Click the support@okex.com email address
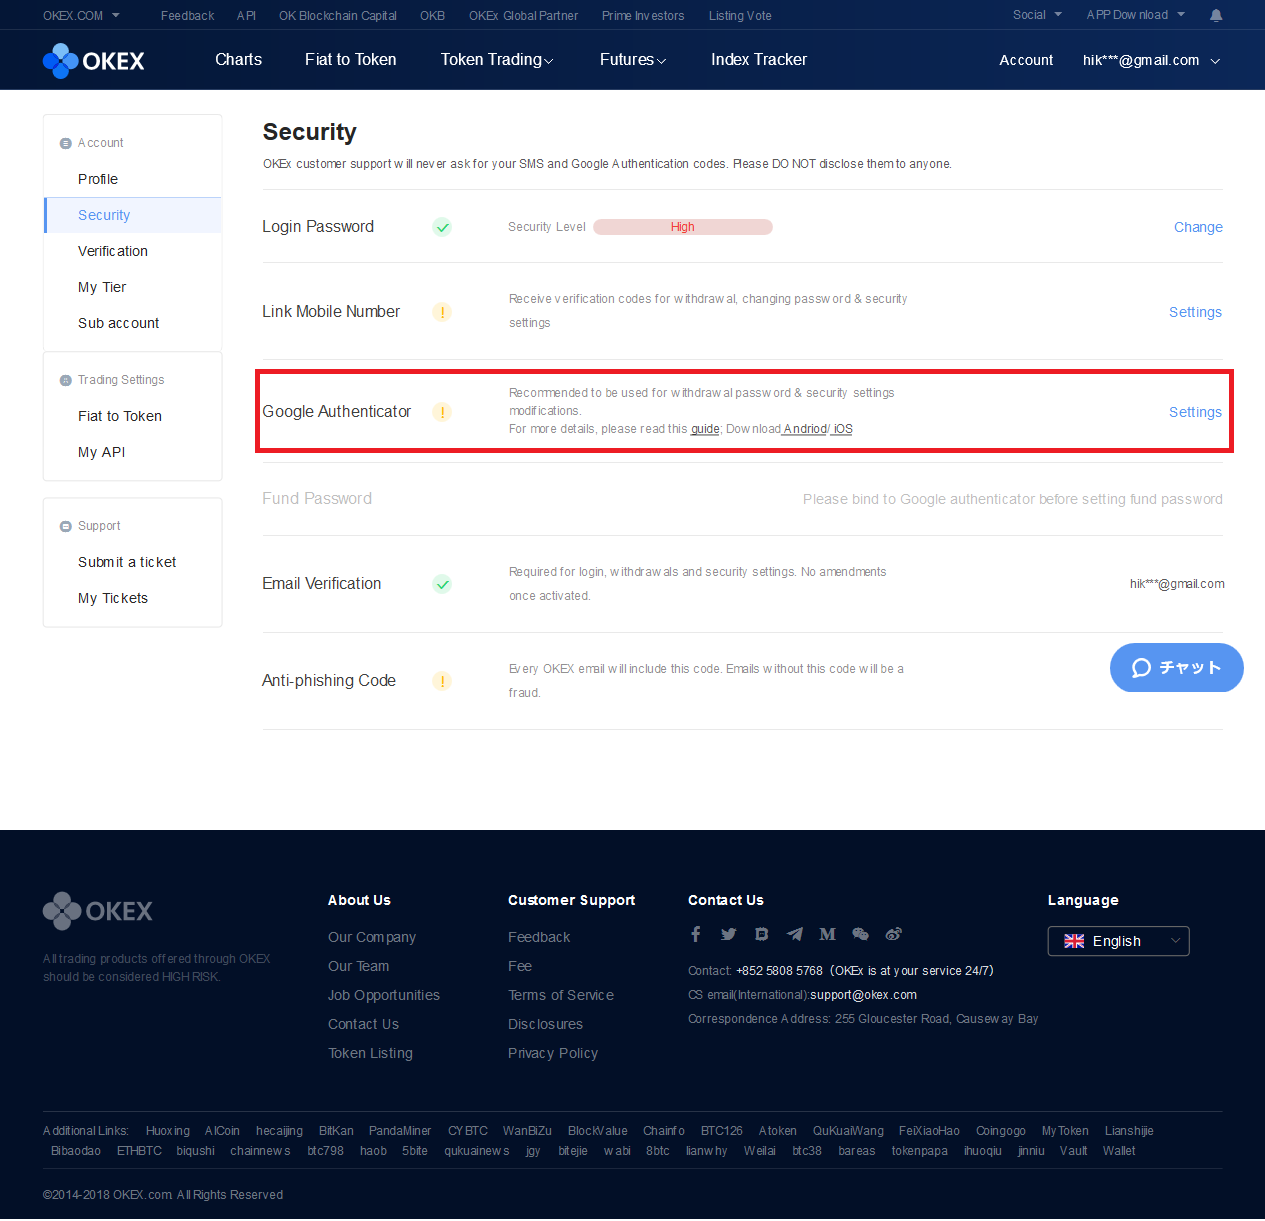The height and width of the screenshot is (1221, 1265). (863, 995)
